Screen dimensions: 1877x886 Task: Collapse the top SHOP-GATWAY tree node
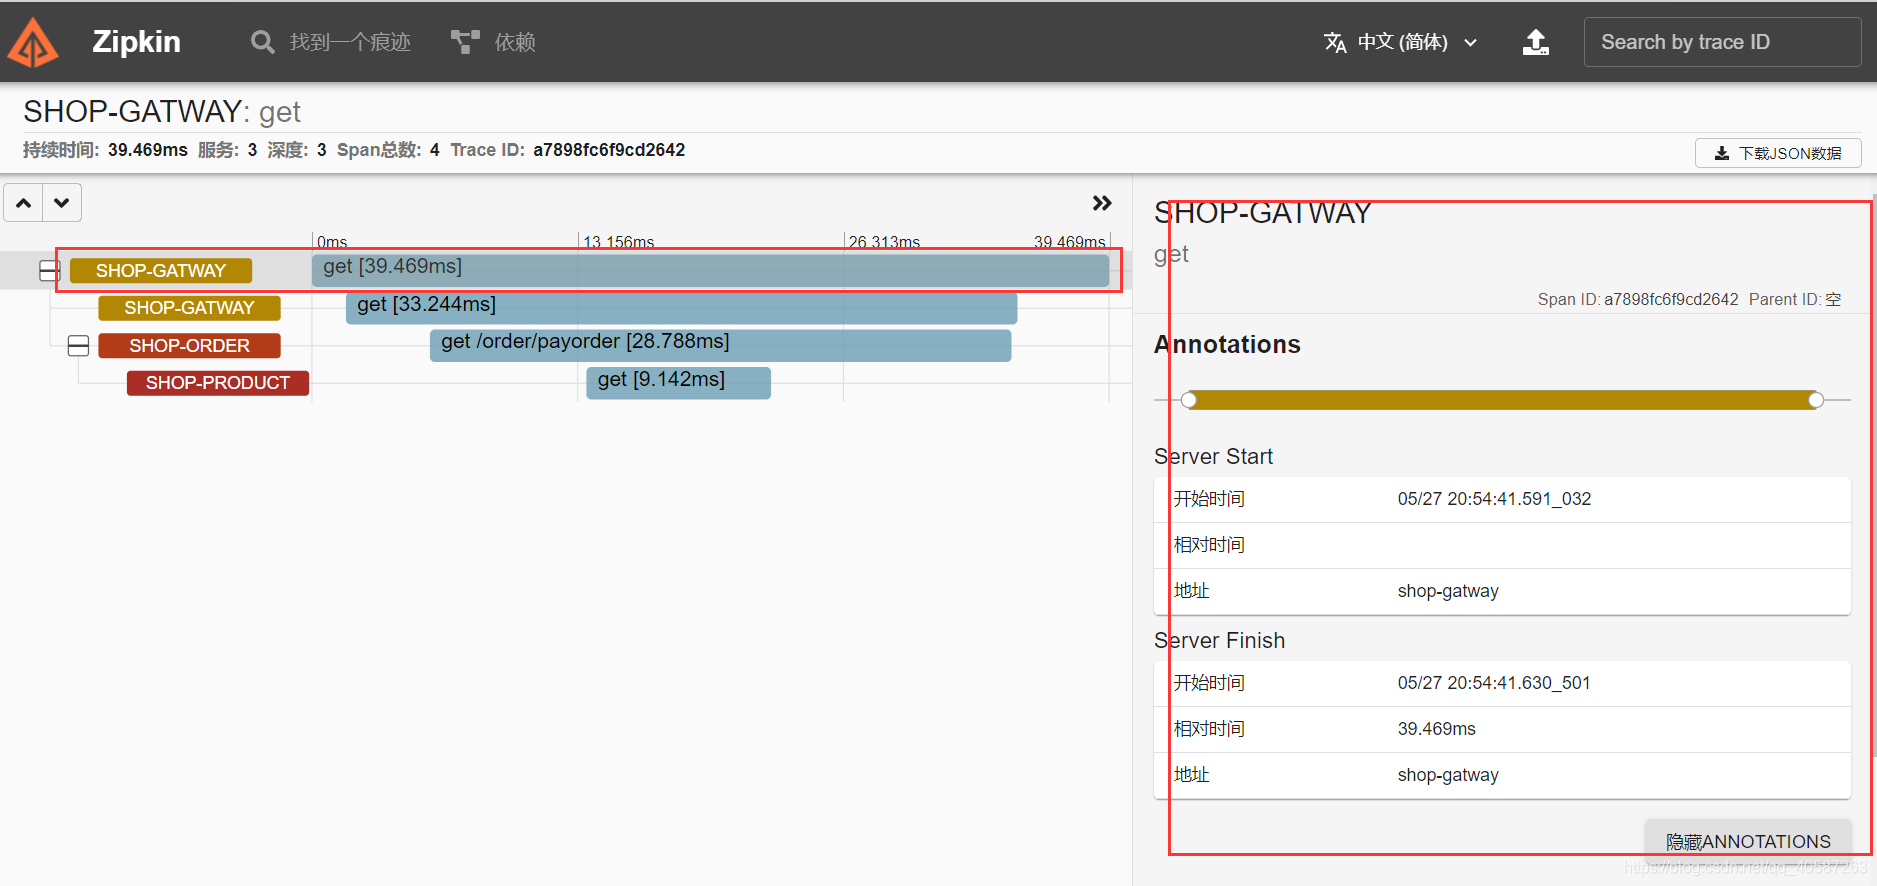[49, 271]
